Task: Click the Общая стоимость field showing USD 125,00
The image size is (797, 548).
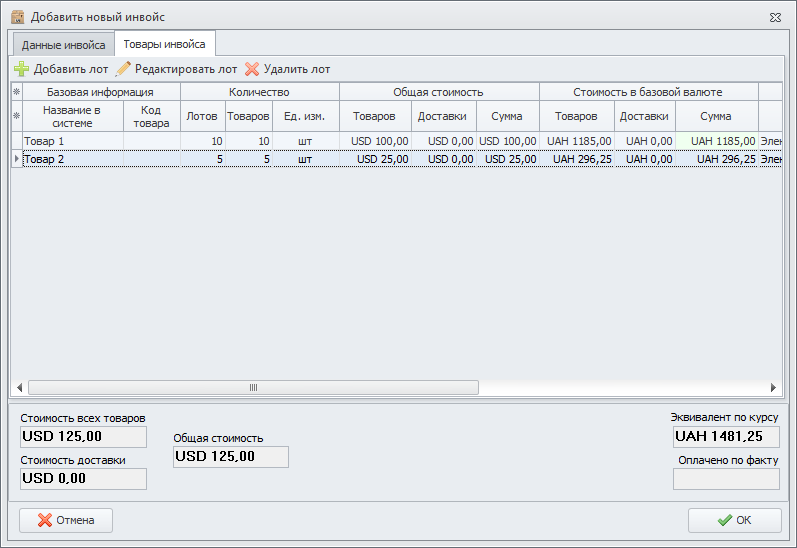Action: [x=230, y=457]
